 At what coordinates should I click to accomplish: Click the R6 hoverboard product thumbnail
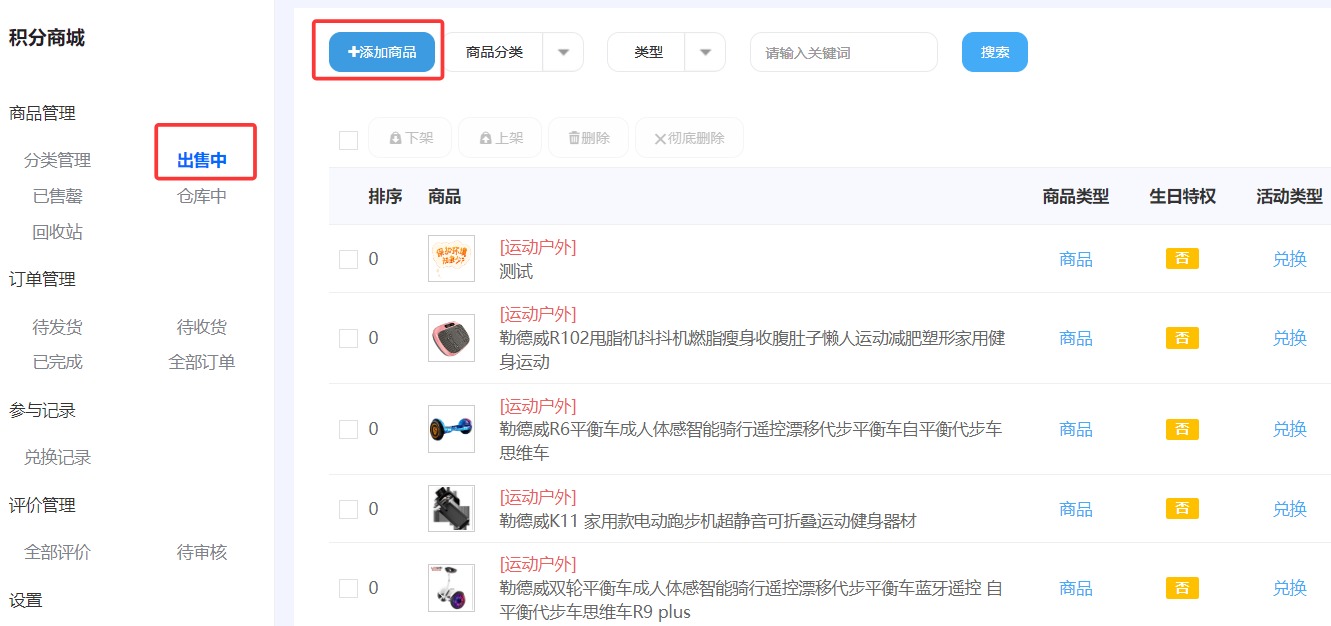[451, 429]
